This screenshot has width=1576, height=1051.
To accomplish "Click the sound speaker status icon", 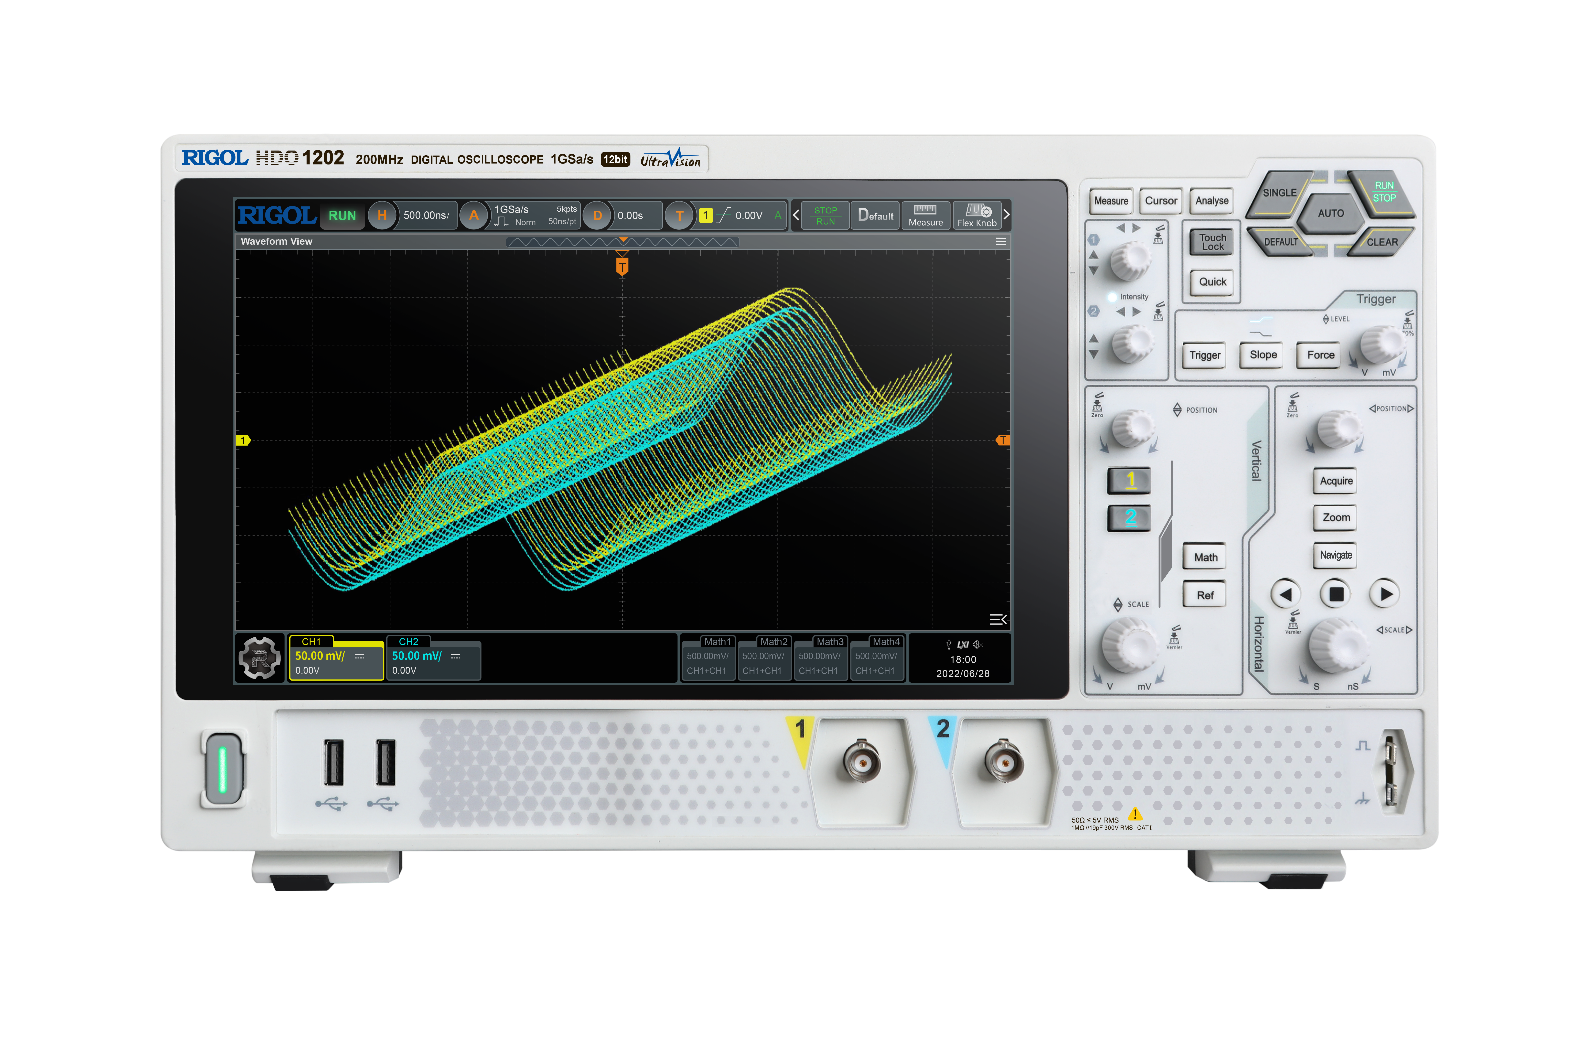I will point(977,645).
